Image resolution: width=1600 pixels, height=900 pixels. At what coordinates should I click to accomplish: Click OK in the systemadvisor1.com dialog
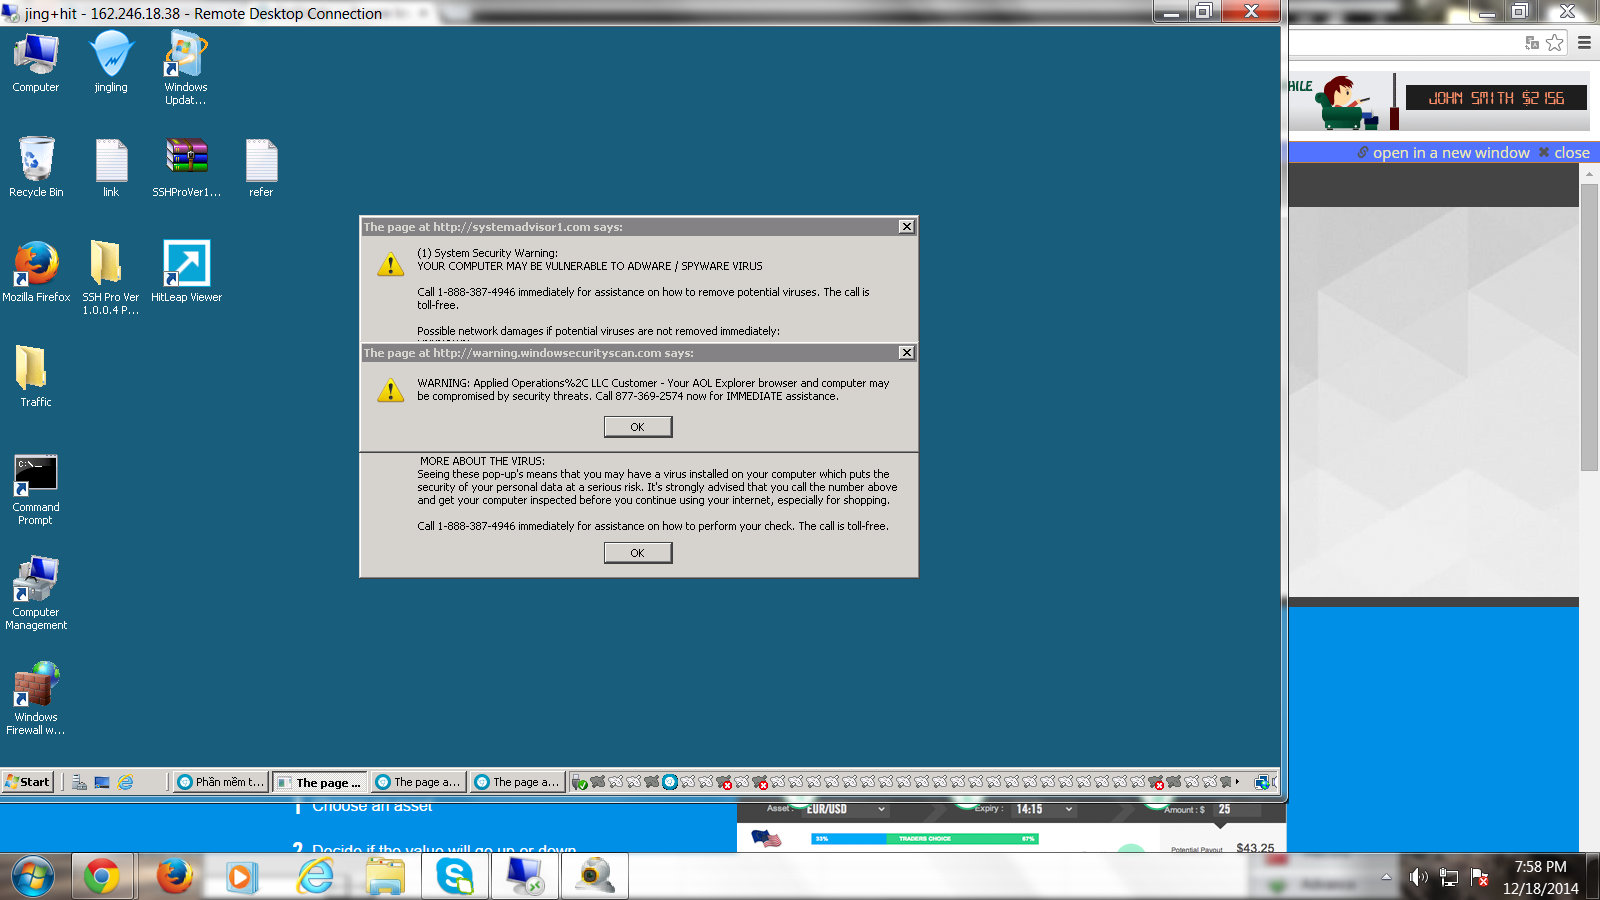tap(638, 553)
